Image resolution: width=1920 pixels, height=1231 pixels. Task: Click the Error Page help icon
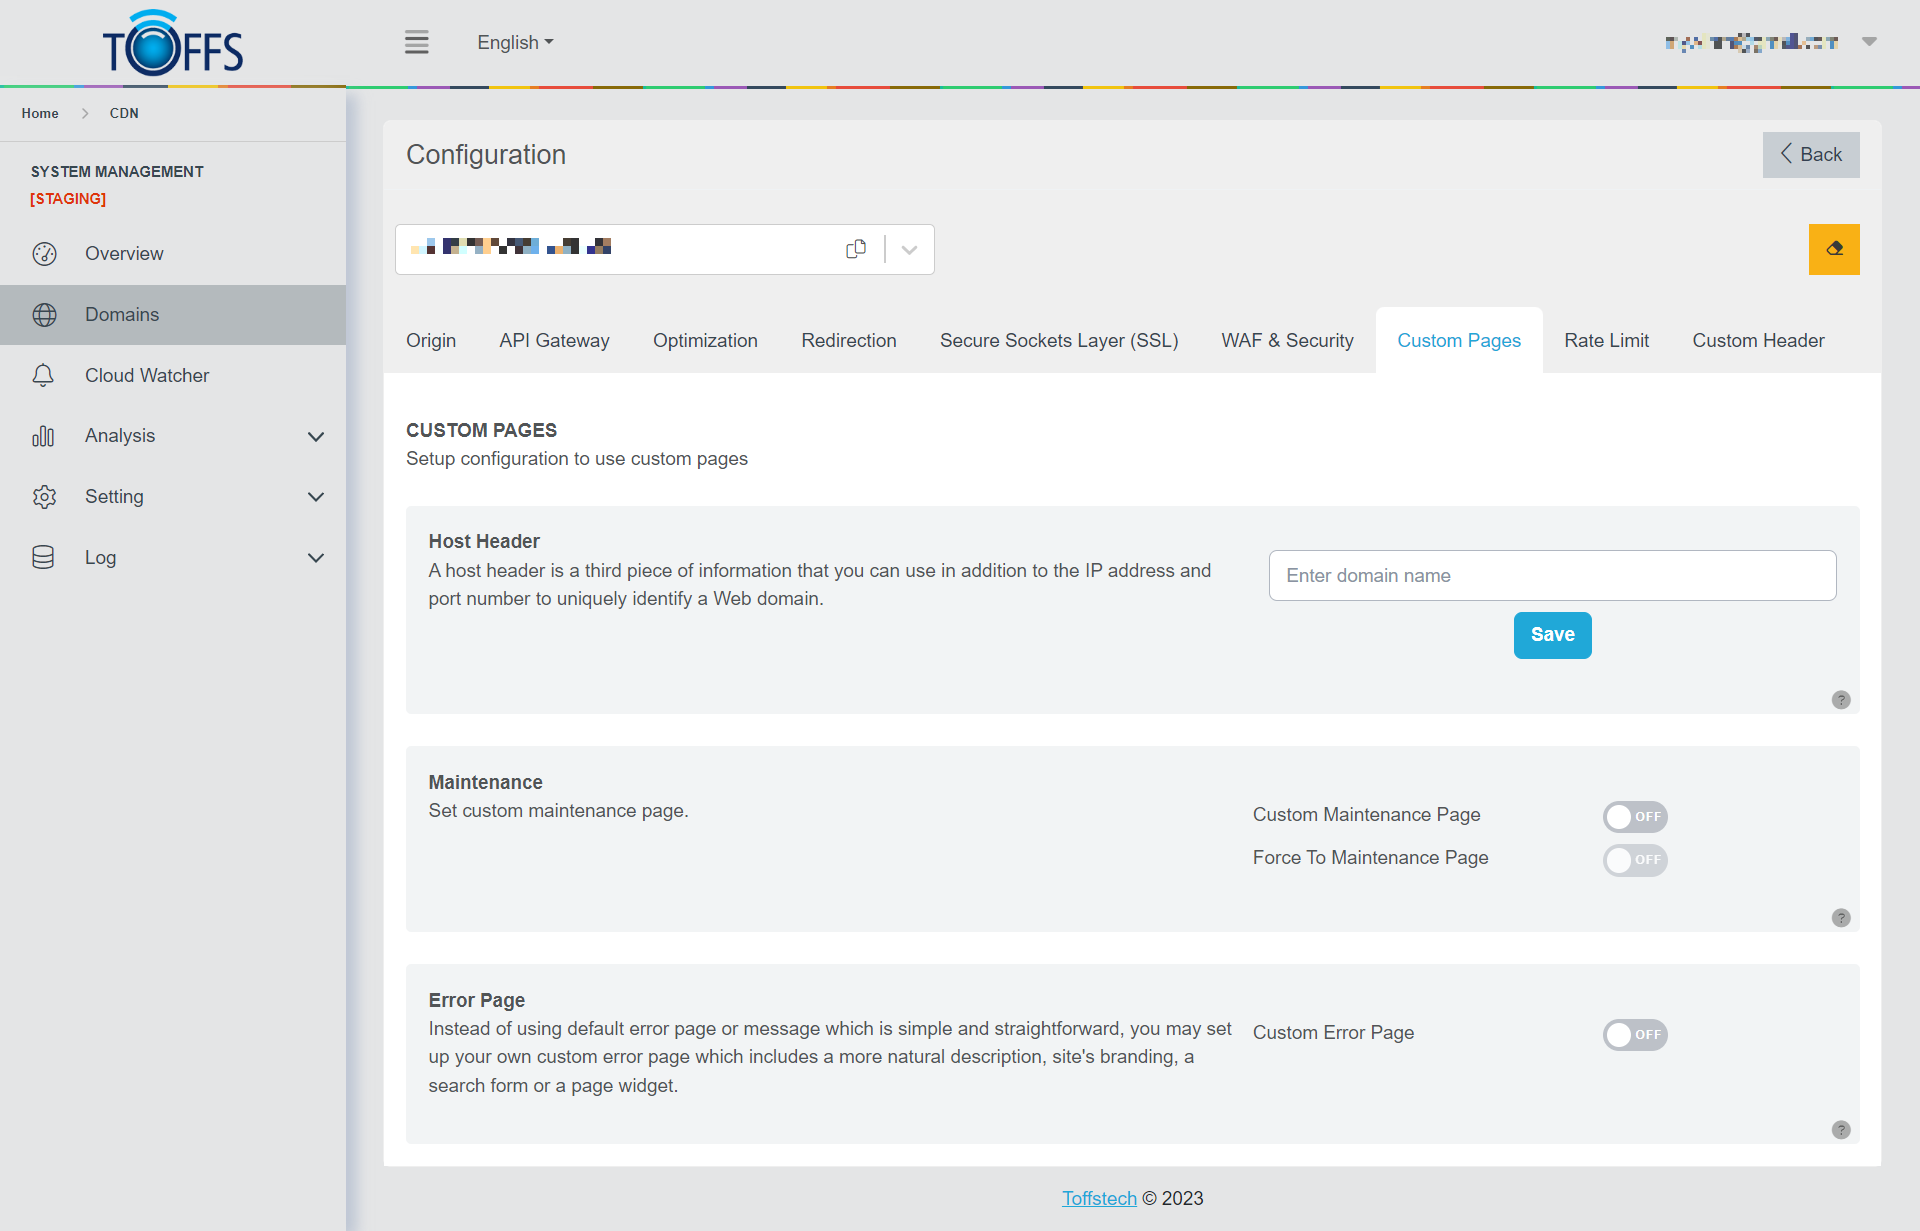coord(1840,1130)
